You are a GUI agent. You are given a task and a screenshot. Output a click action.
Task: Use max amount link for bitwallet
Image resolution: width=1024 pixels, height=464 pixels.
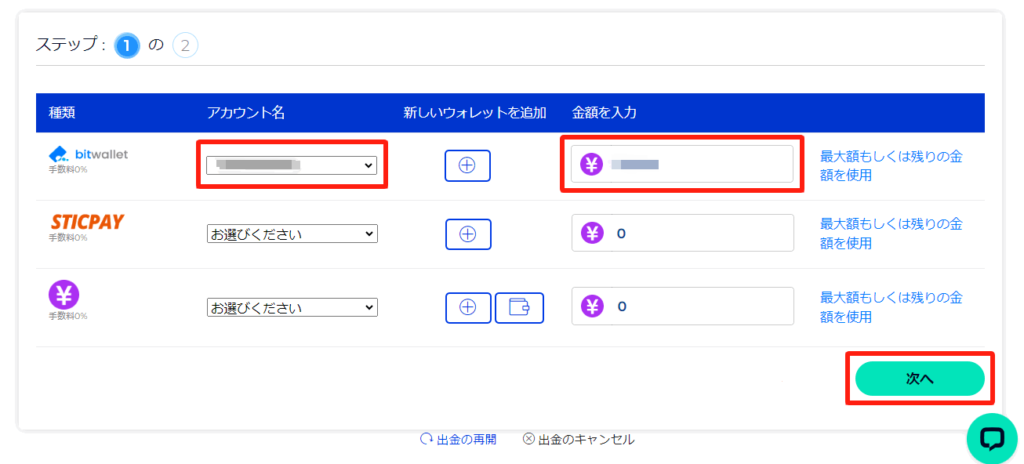(890, 165)
